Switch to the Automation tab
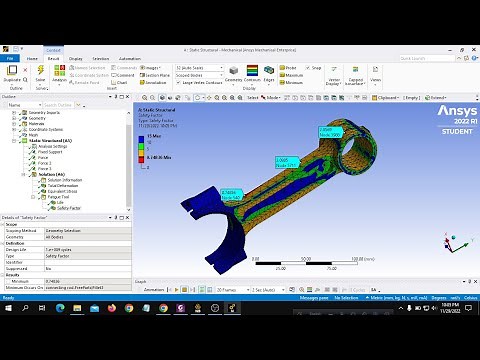This screenshot has height=360, width=480. point(130,58)
